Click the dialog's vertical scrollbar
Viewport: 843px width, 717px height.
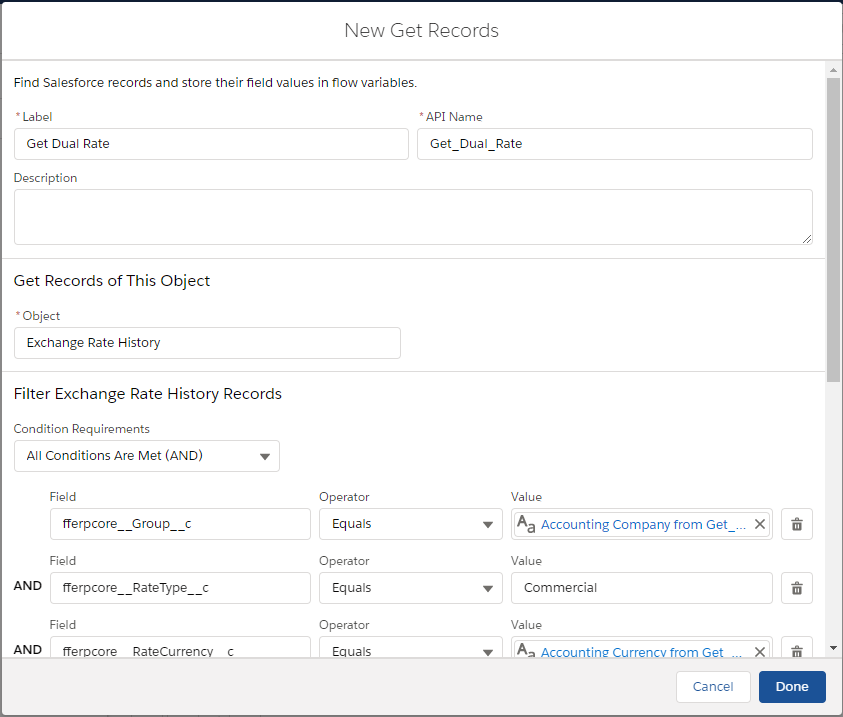point(833,230)
